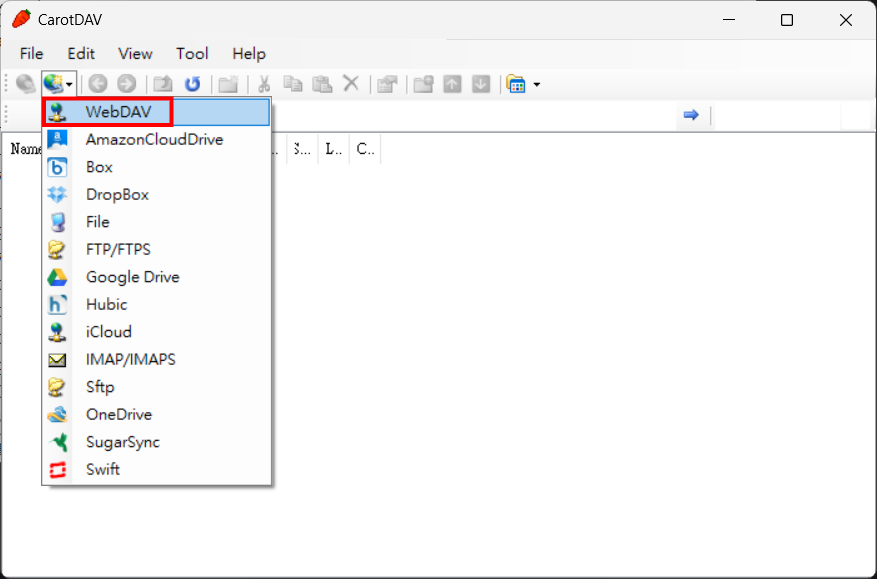The image size is (877, 579).
Task: Choose Sftp from the list
Action: 156,387
